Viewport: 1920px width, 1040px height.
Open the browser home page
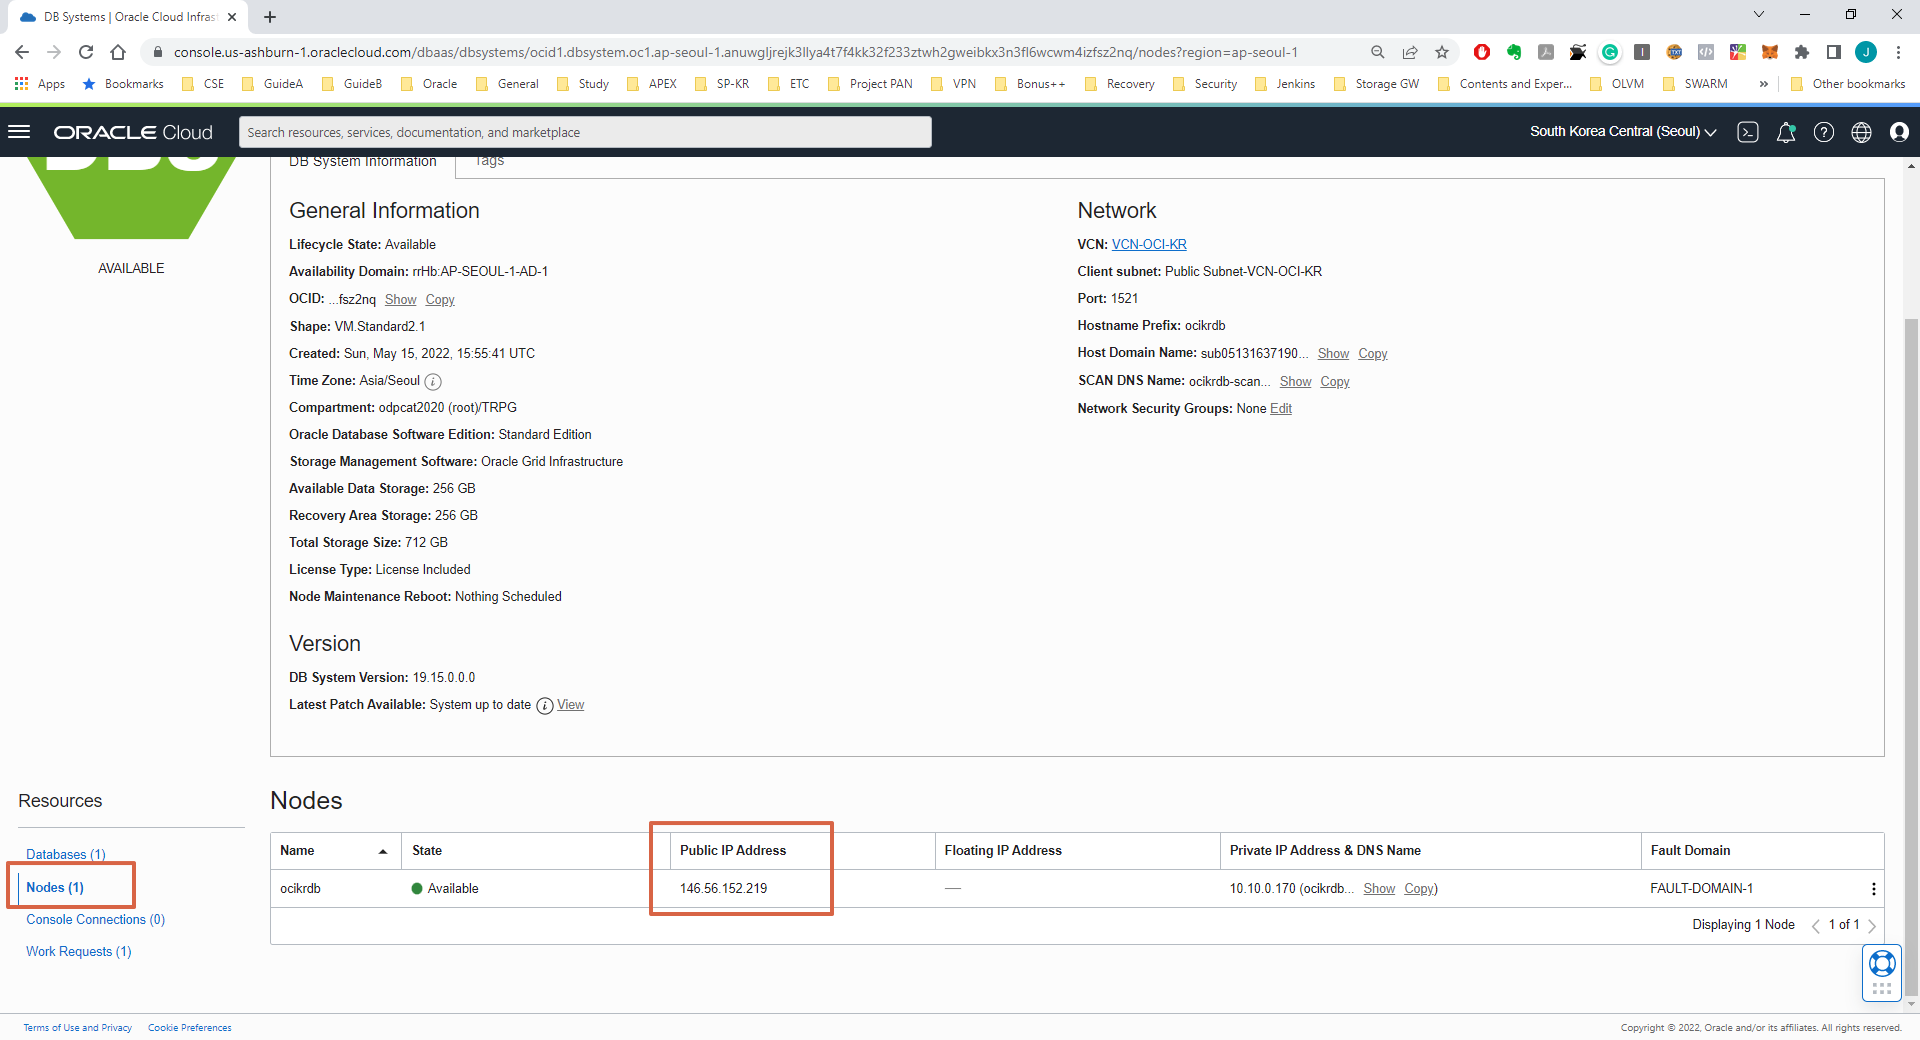(x=118, y=52)
